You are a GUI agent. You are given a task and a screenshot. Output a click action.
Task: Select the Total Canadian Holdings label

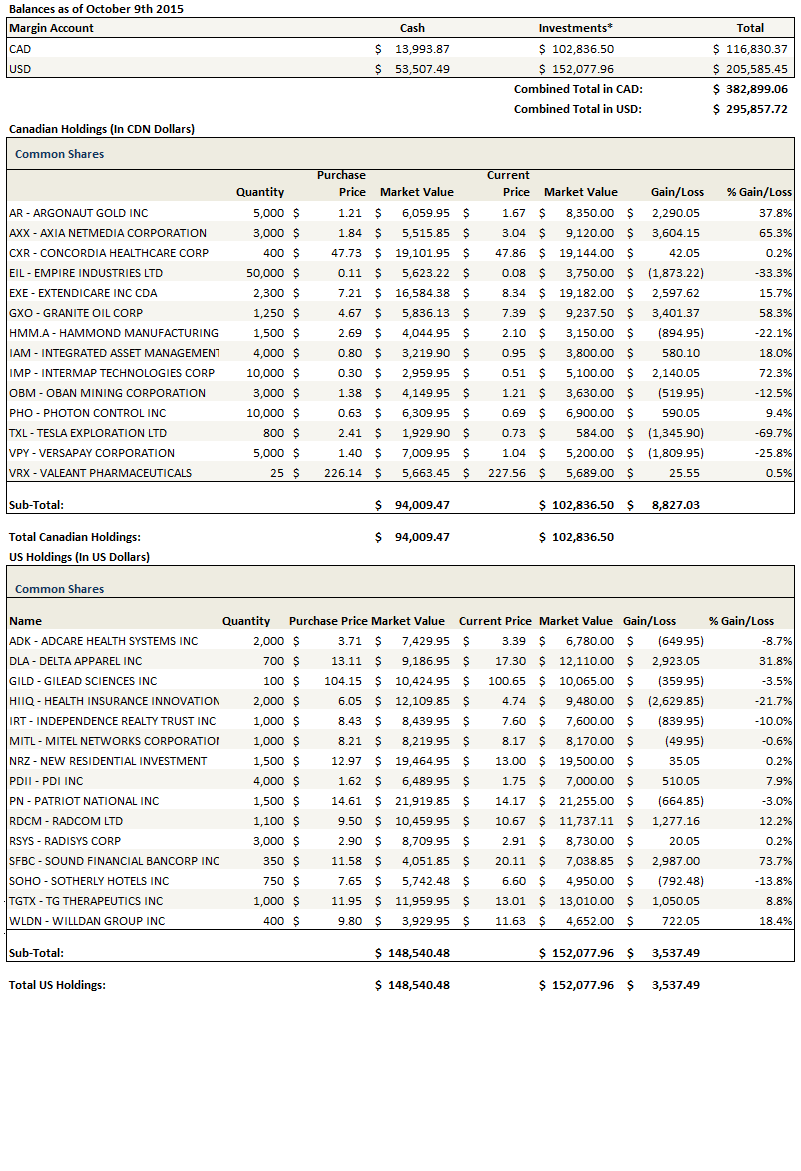coord(74,537)
